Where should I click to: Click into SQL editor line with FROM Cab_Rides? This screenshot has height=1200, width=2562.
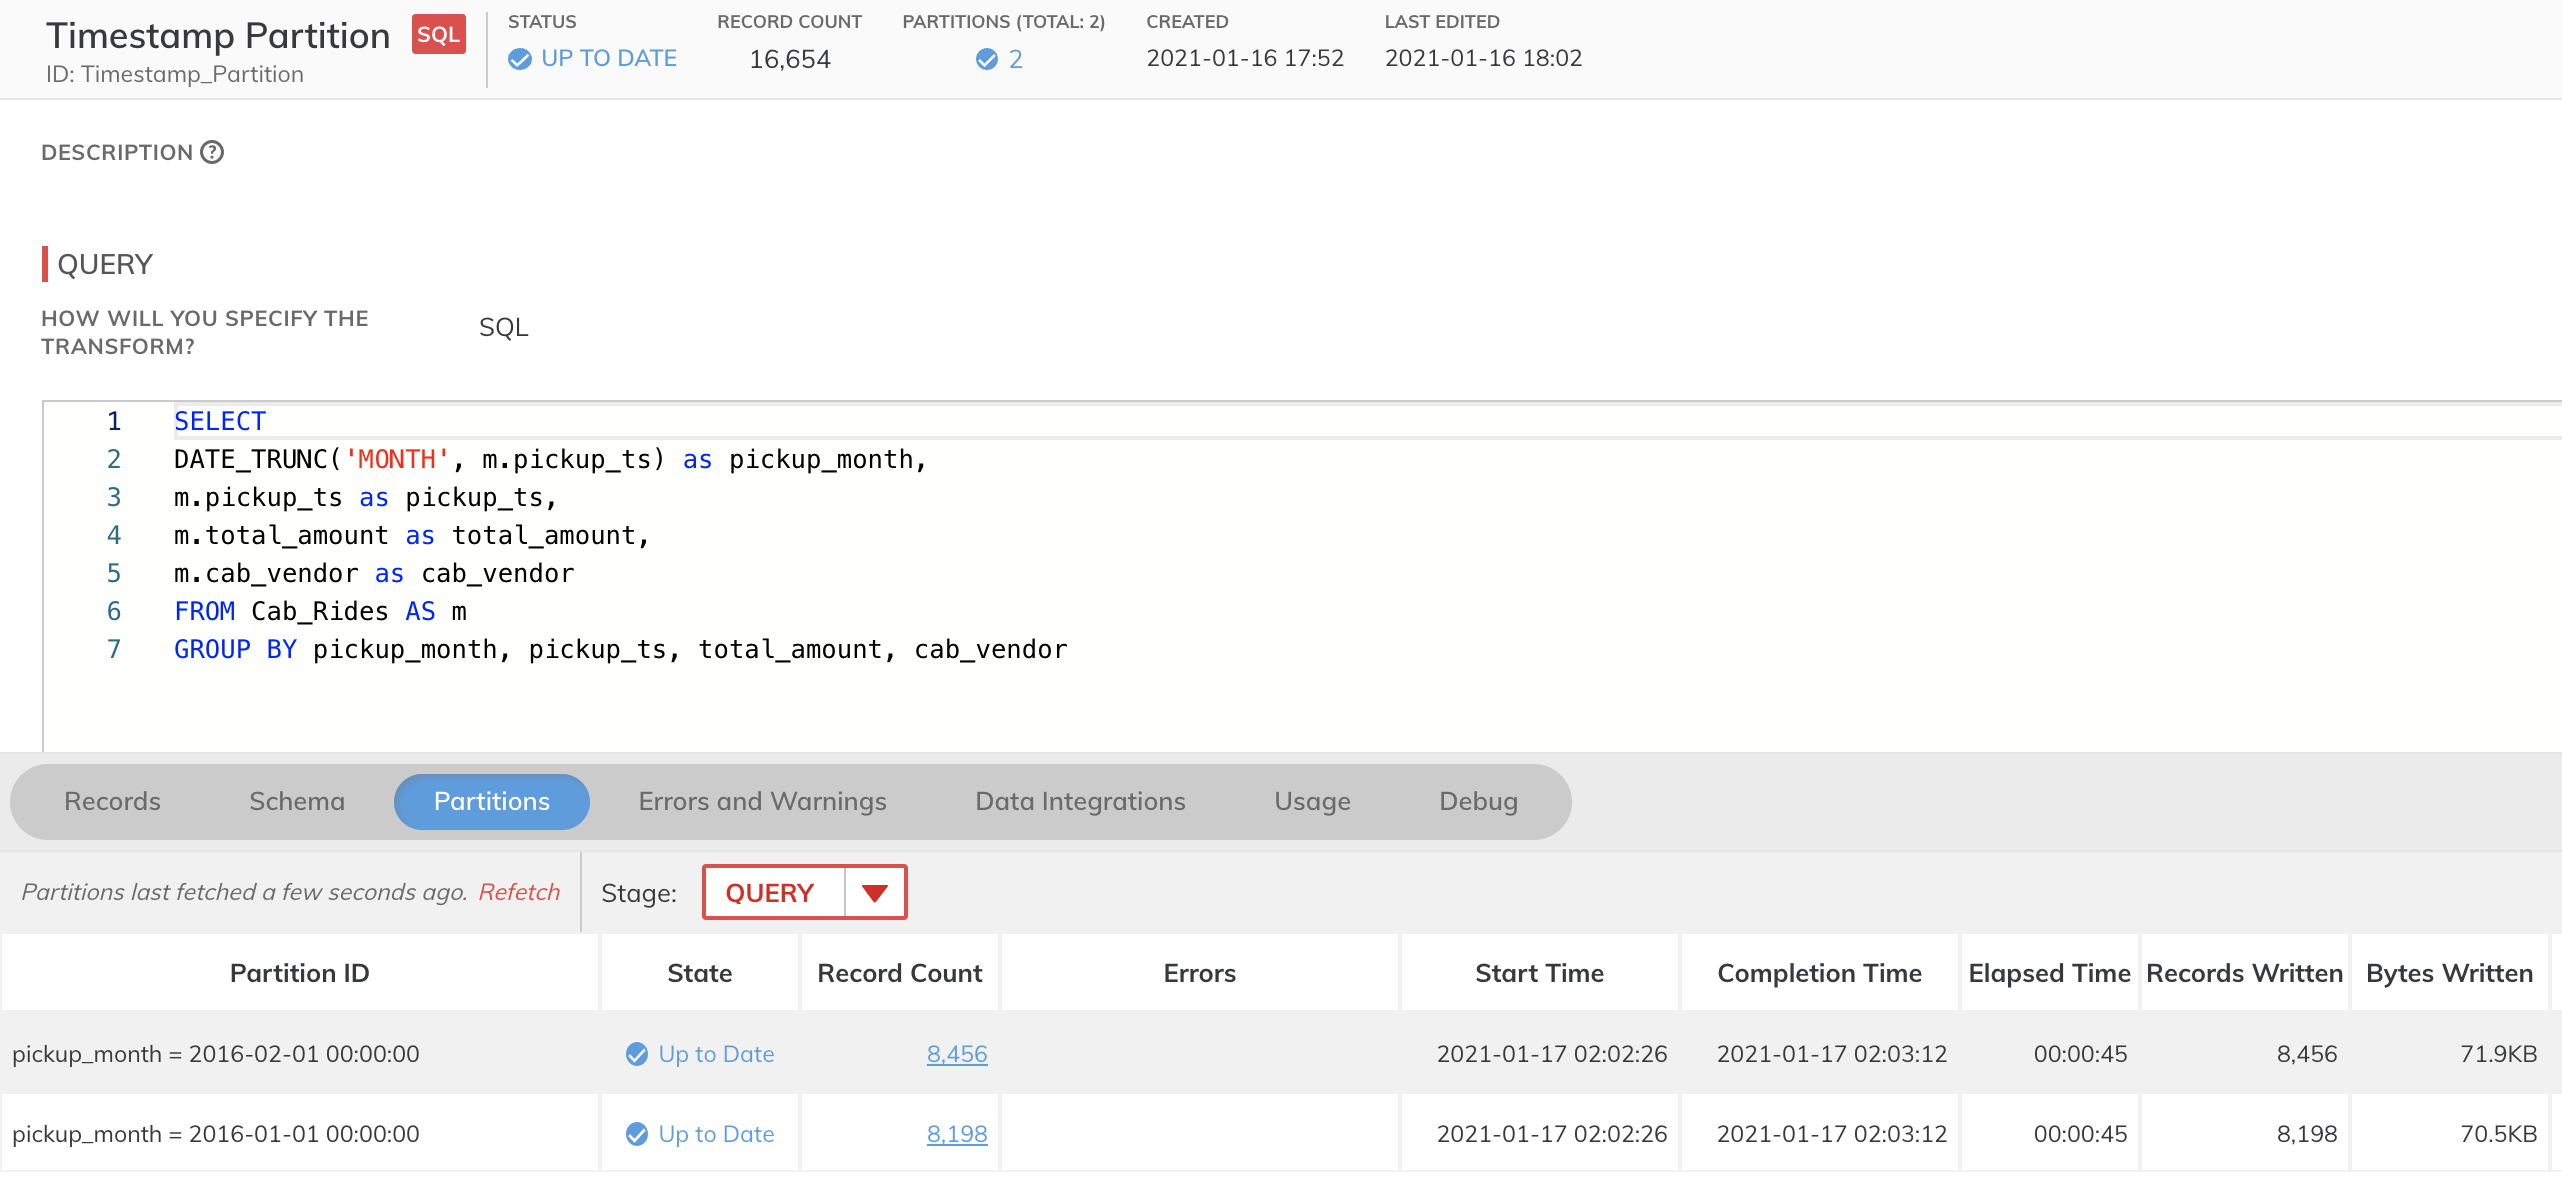[x=320, y=611]
